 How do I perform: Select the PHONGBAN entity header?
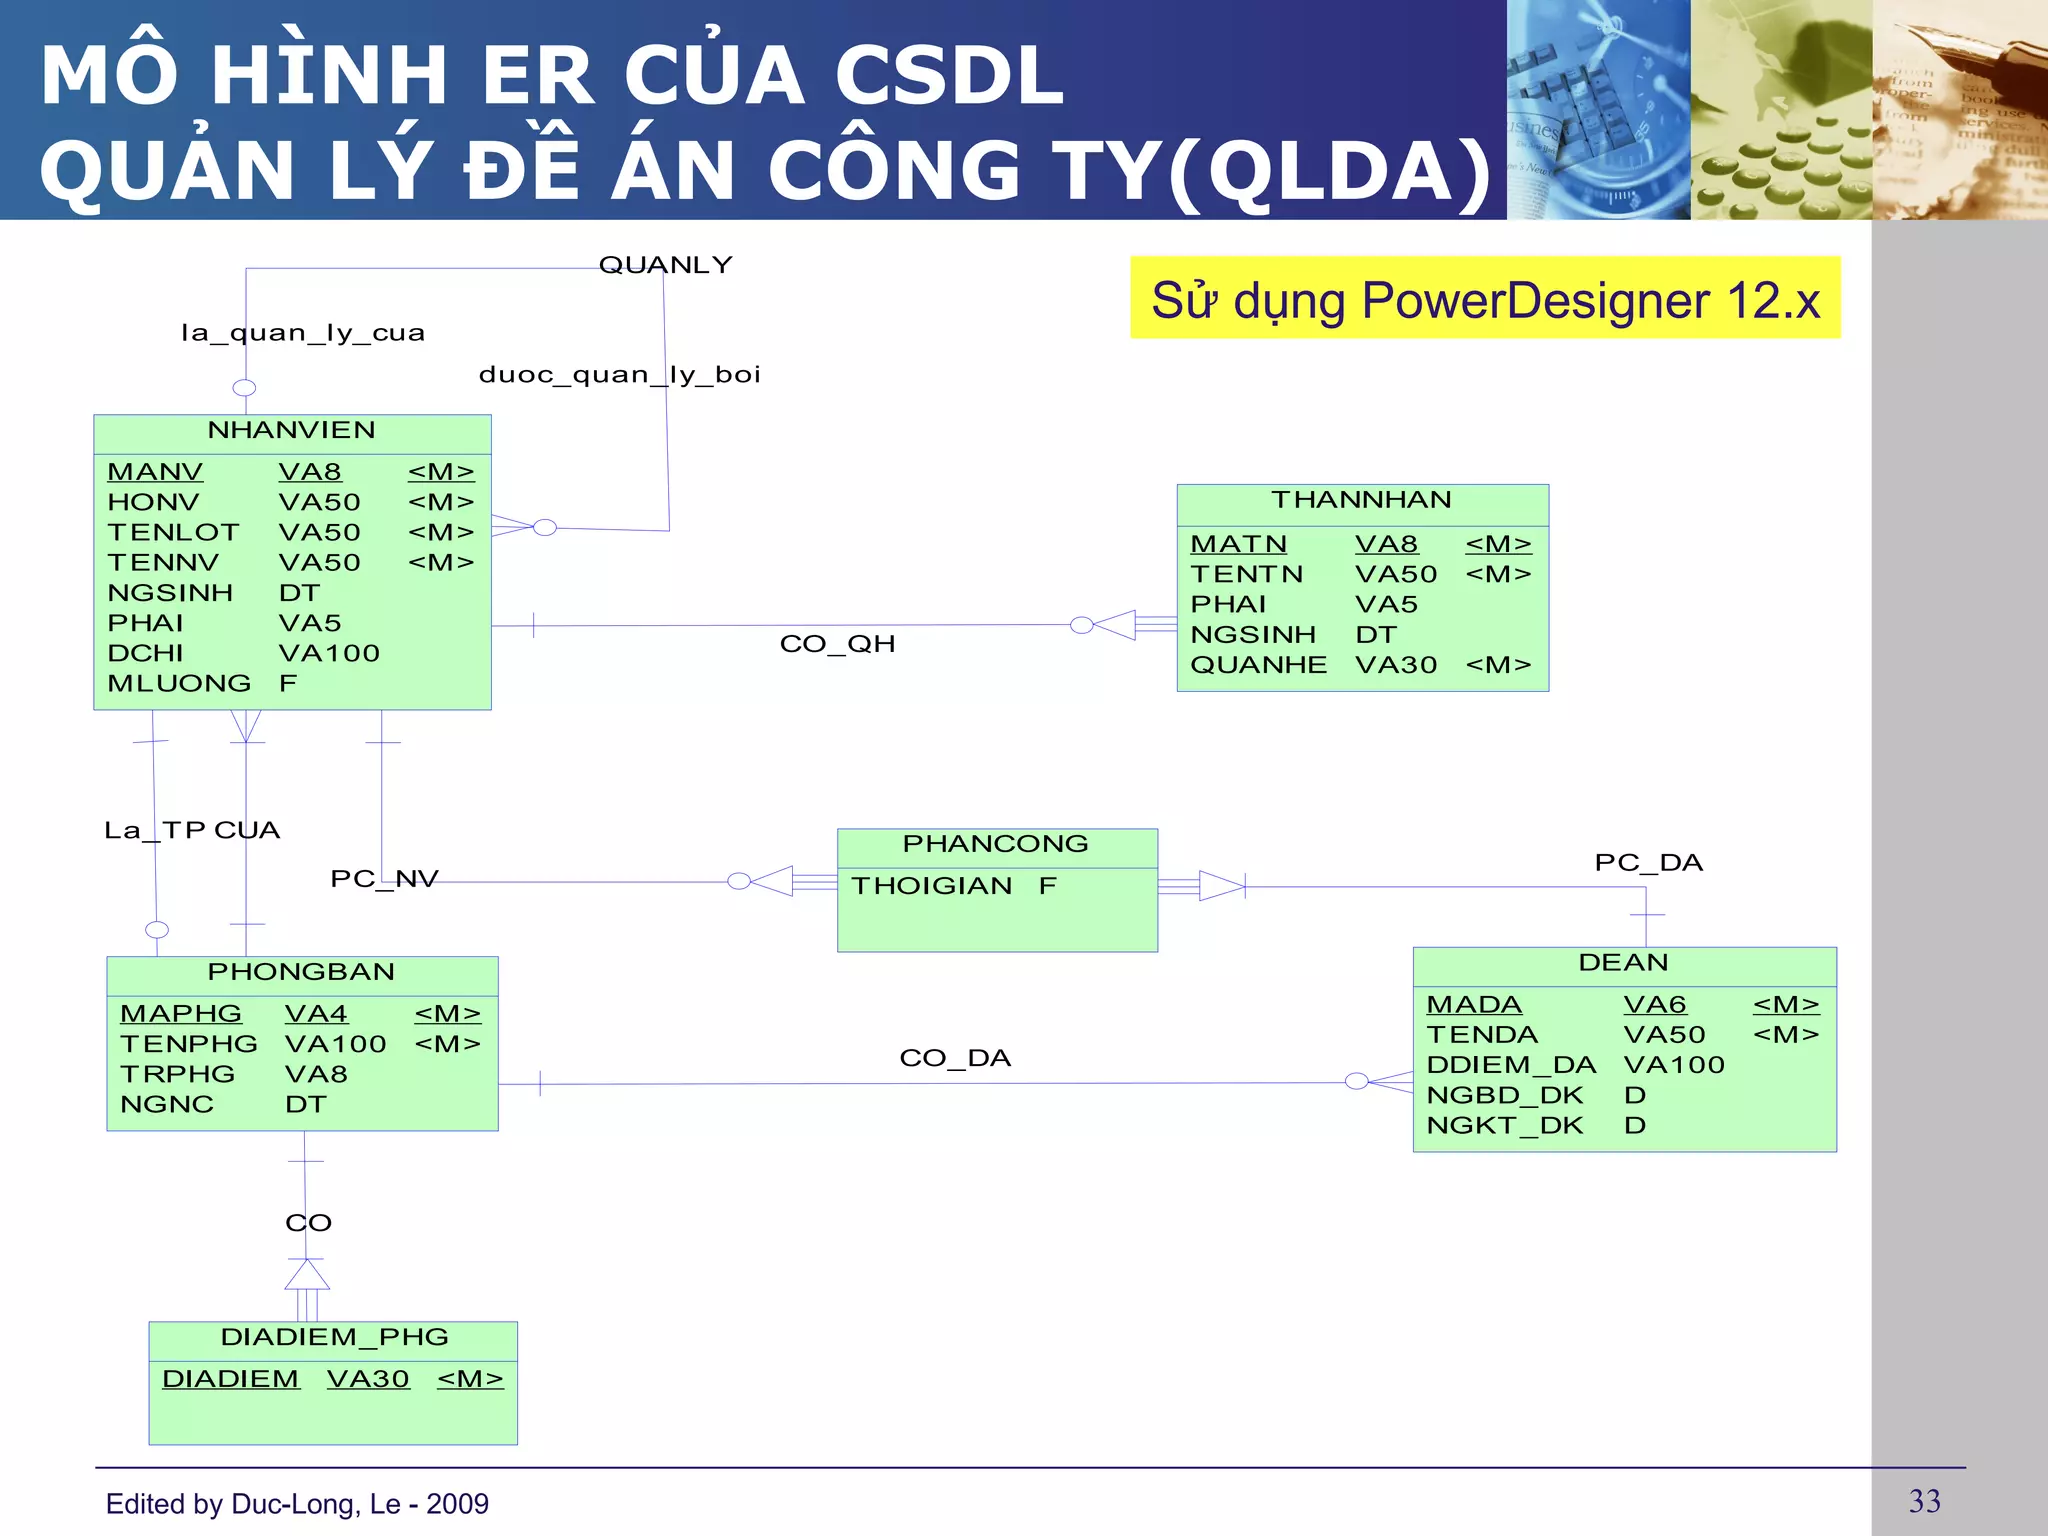point(301,972)
